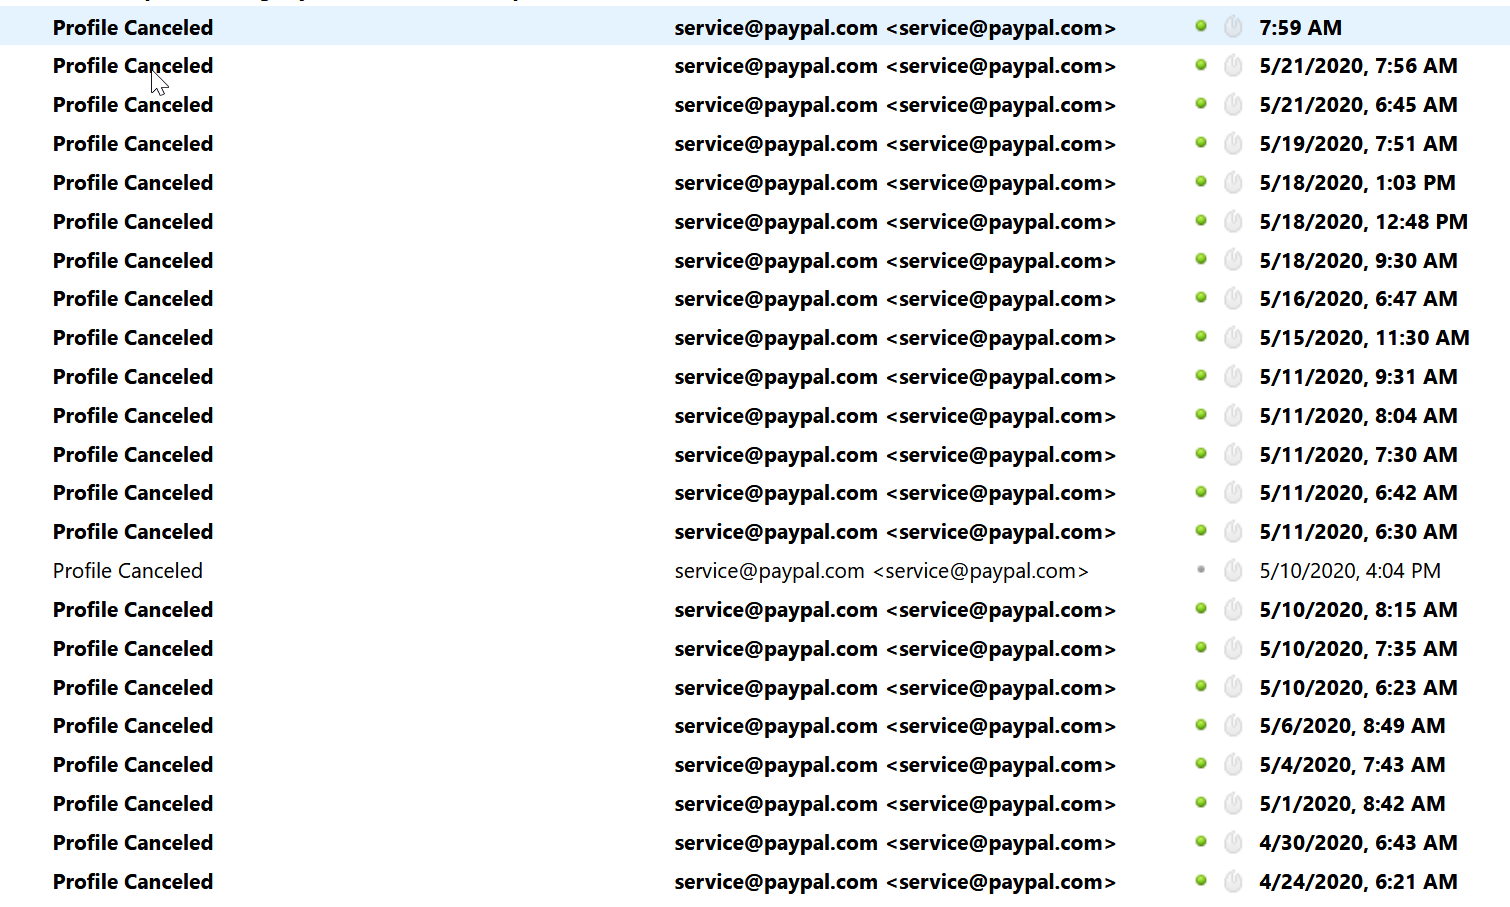Click service@paypal.com sender on 5/11/2020, 6:30 AM row
The image size is (1510, 907).
coord(895,532)
